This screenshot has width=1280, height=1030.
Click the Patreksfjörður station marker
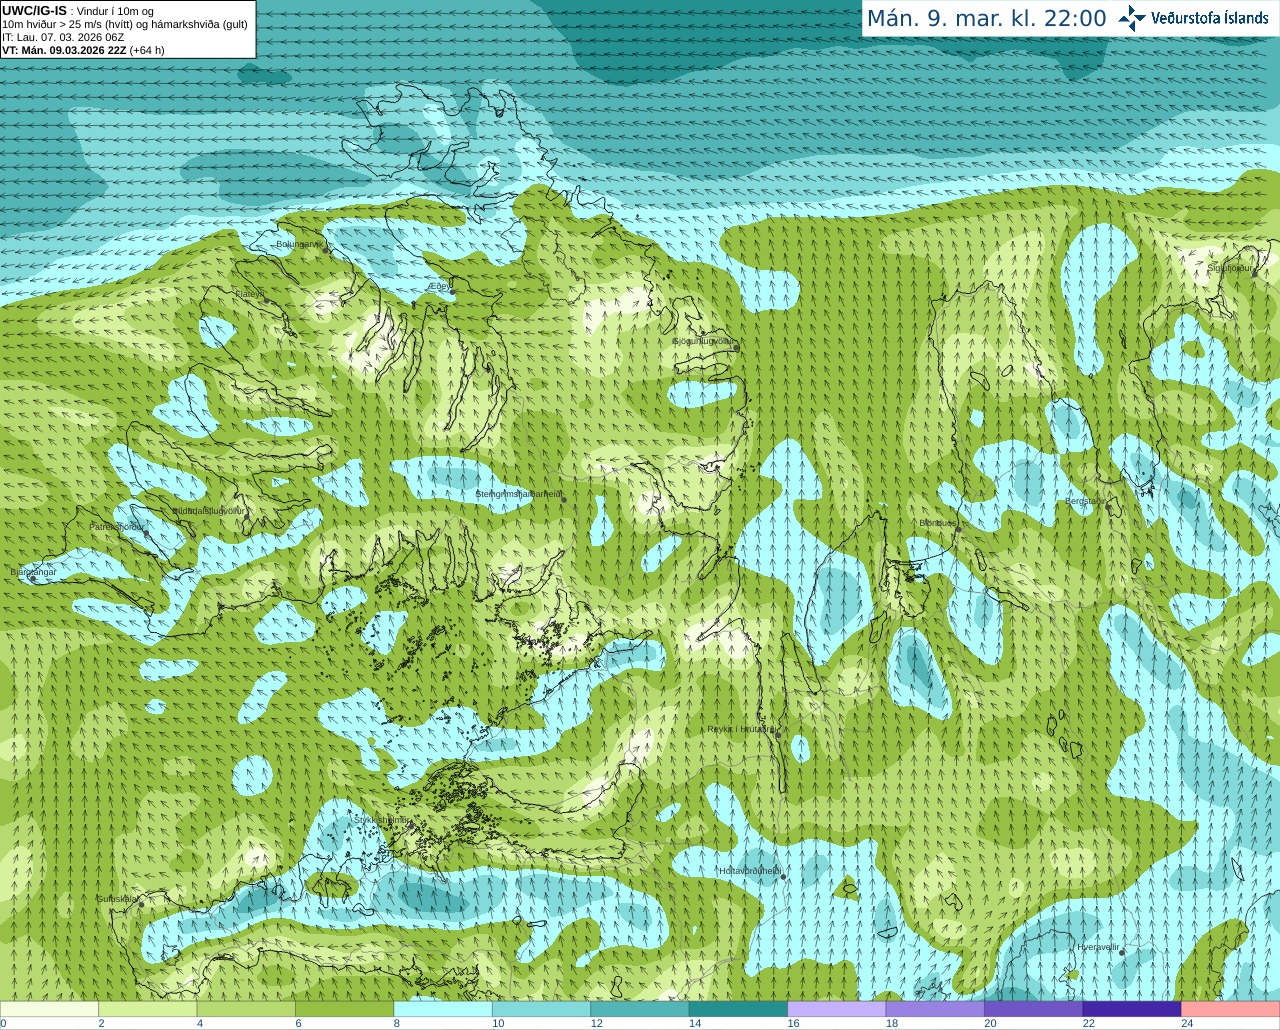point(146,532)
